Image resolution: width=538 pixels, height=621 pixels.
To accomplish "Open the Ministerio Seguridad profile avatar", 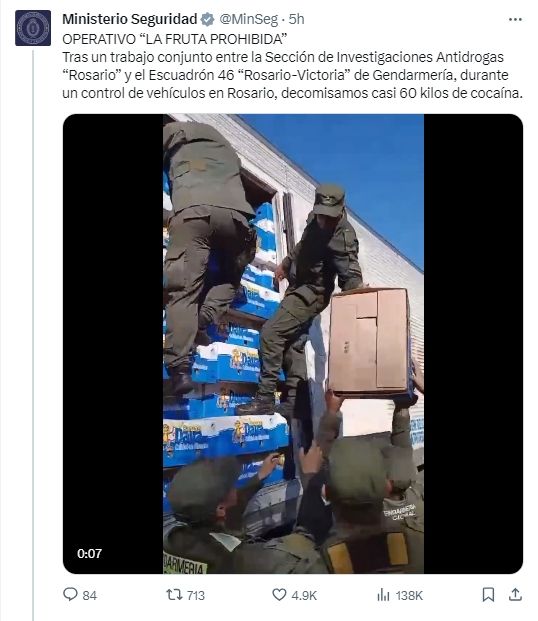I will tap(33, 28).
